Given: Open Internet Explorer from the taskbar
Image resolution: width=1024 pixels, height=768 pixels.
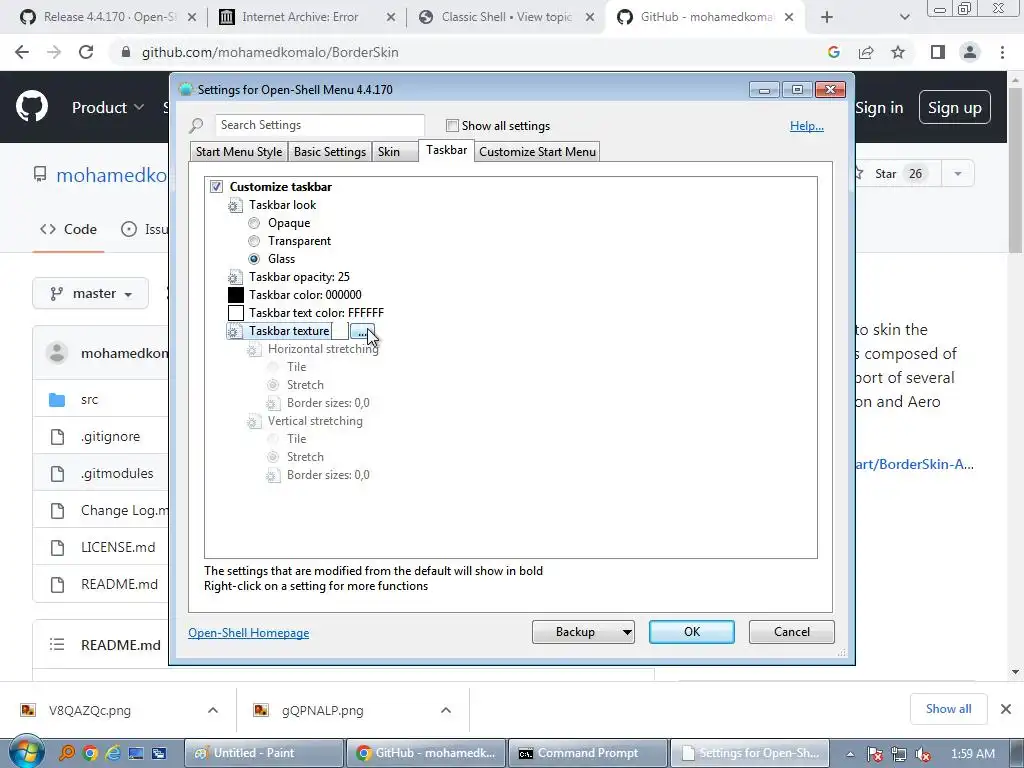Looking at the screenshot, I should point(113,753).
